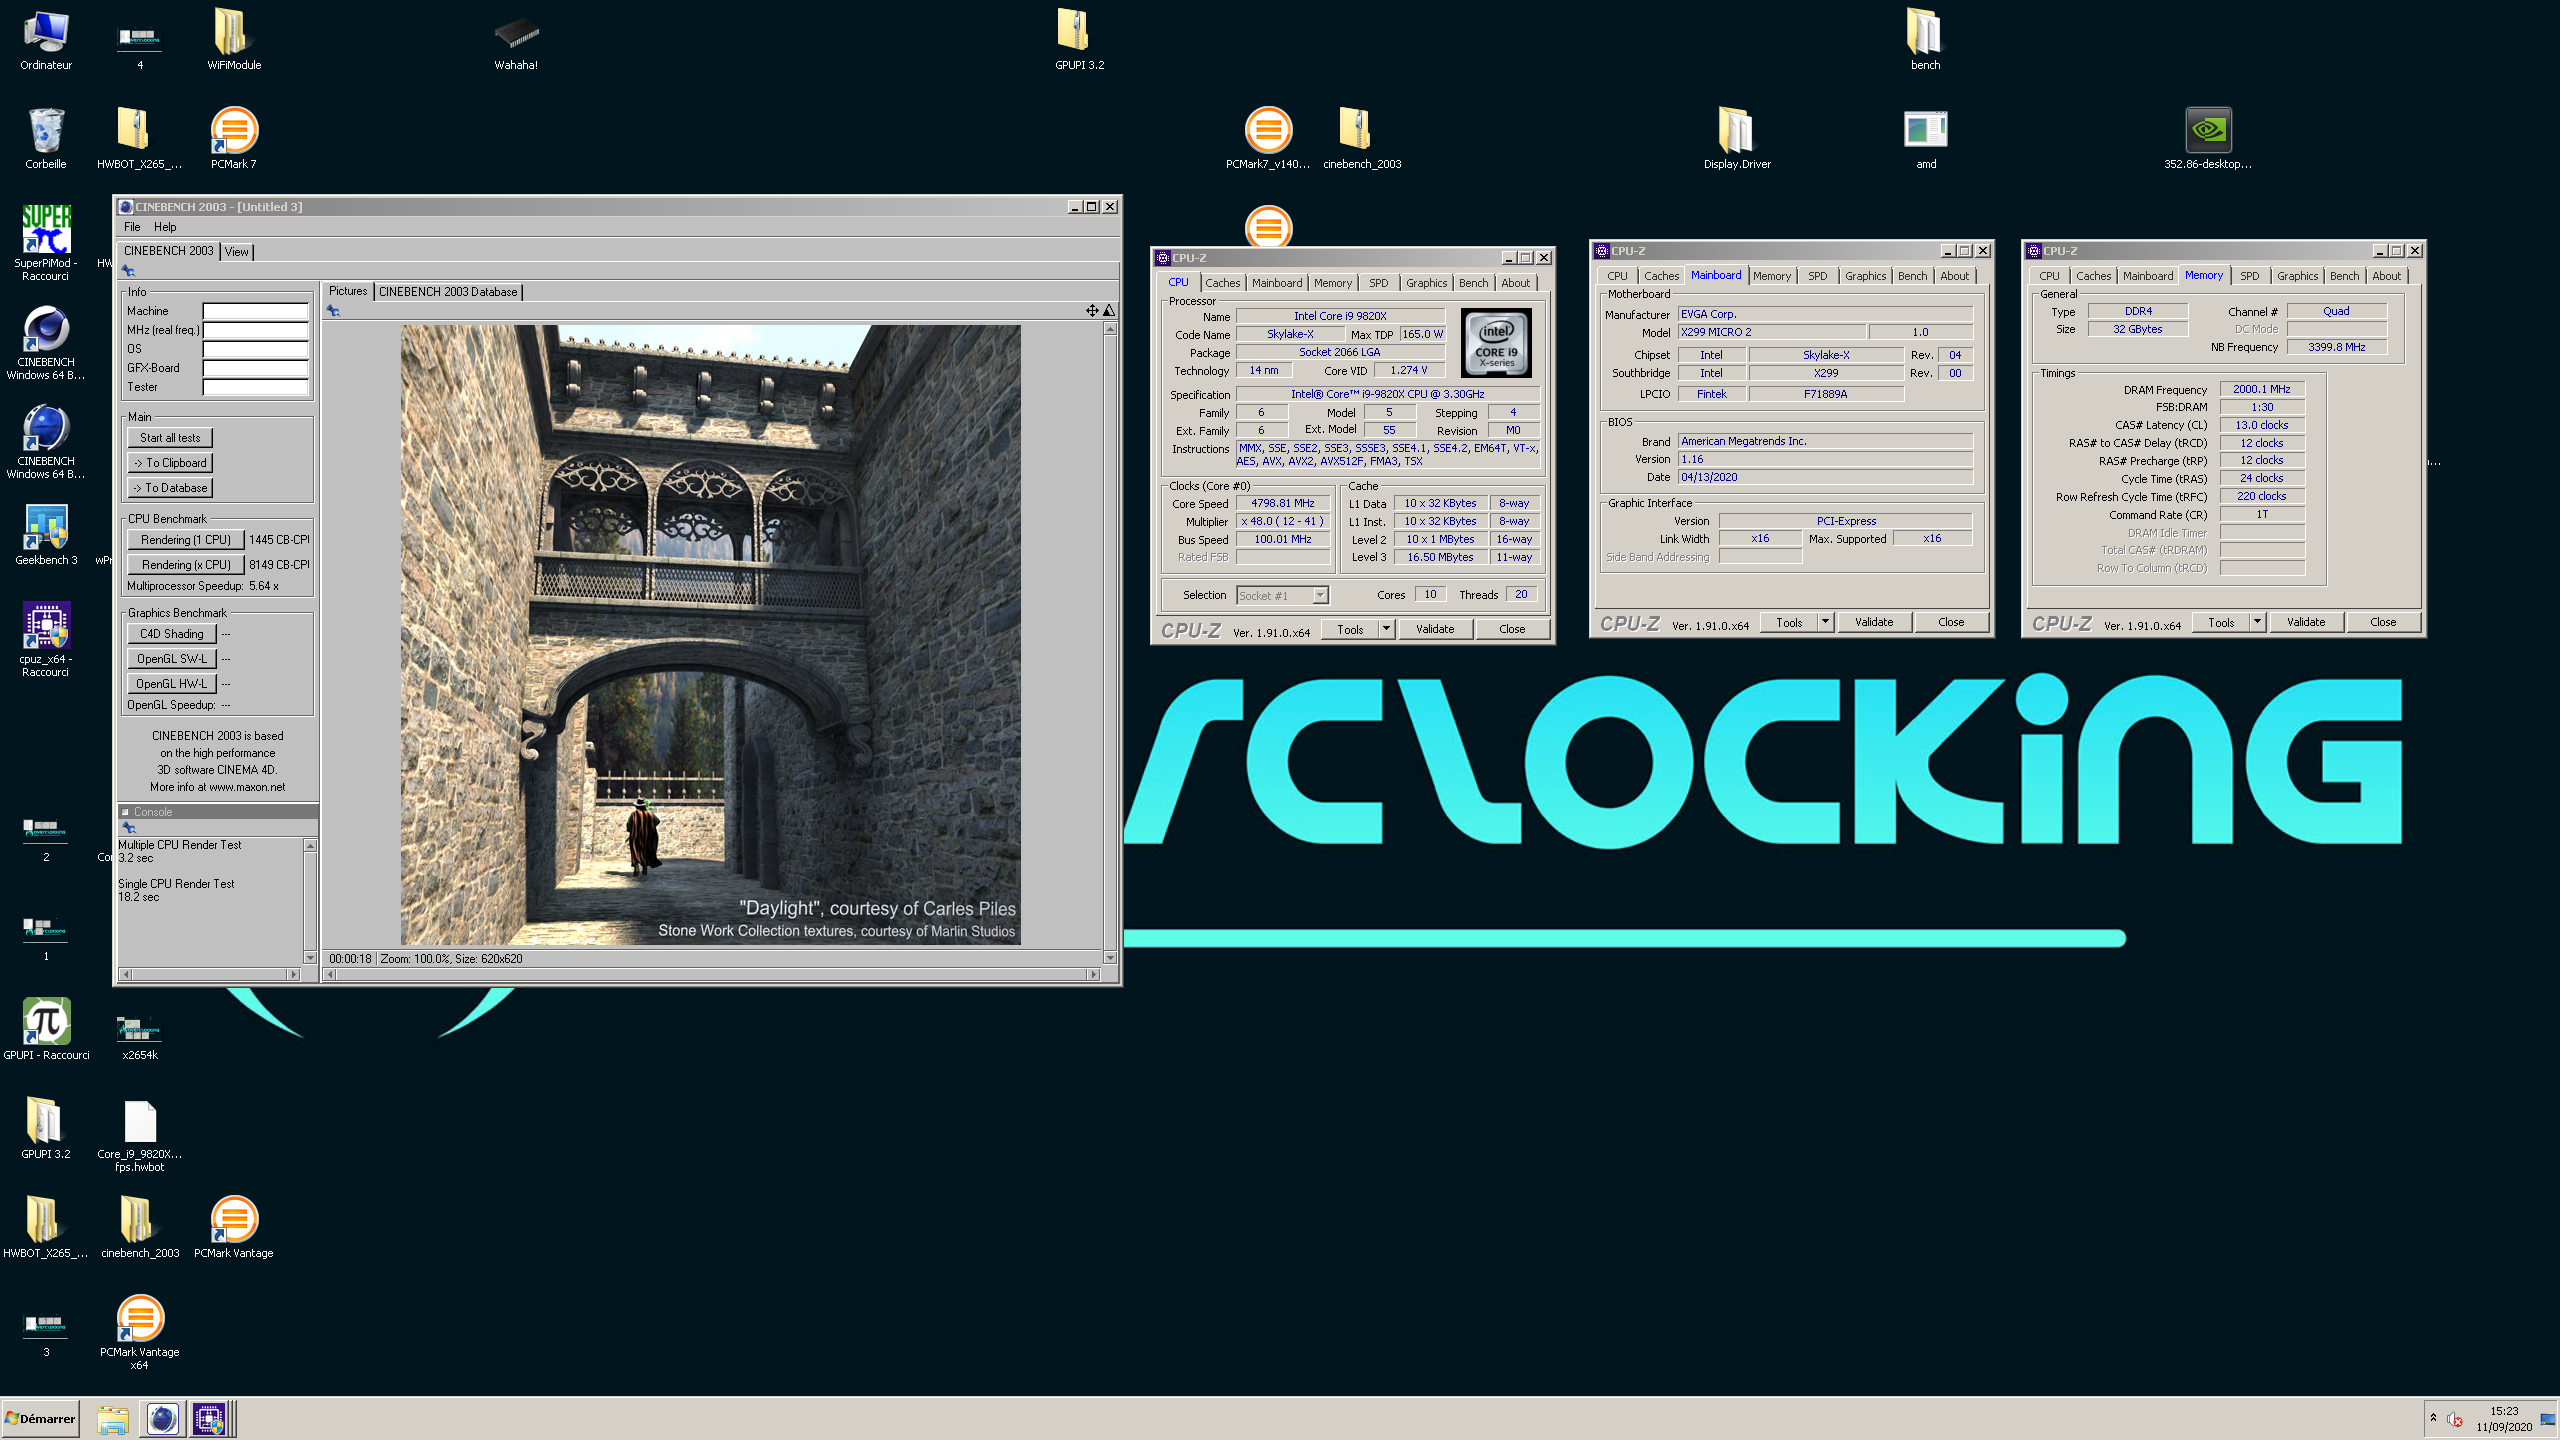Open the cpuz_x64 shortcut icon

click(x=46, y=640)
